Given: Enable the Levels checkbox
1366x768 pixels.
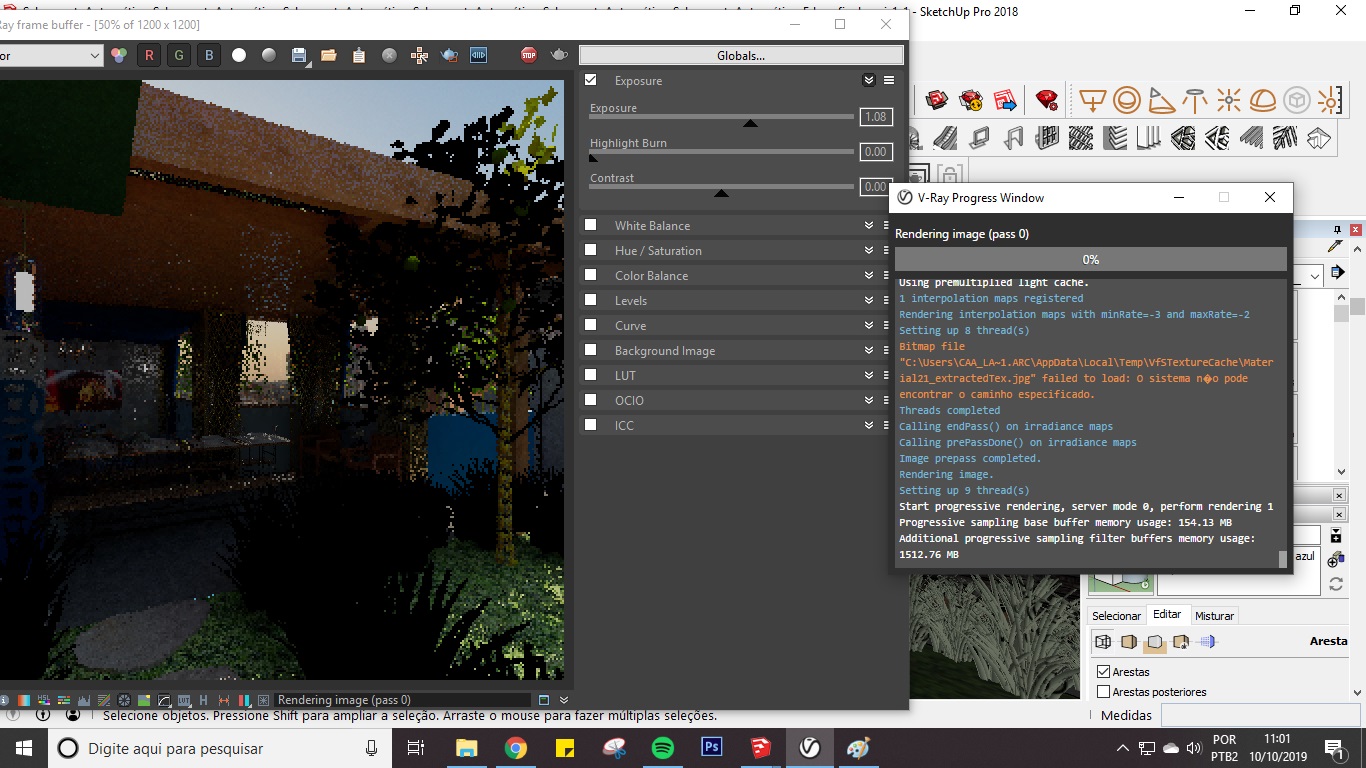Looking at the screenshot, I should pyautogui.click(x=591, y=300).
